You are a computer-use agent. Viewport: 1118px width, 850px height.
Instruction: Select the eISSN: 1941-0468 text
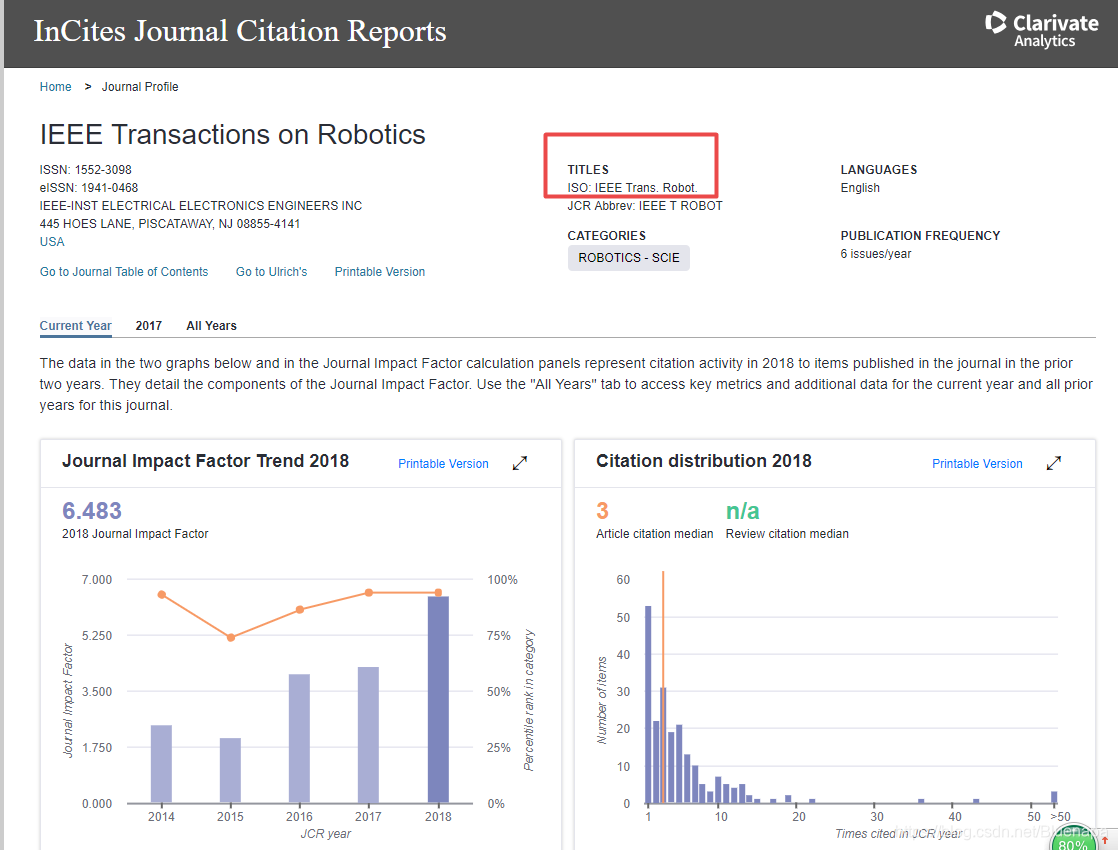click(x=89, y=188)
